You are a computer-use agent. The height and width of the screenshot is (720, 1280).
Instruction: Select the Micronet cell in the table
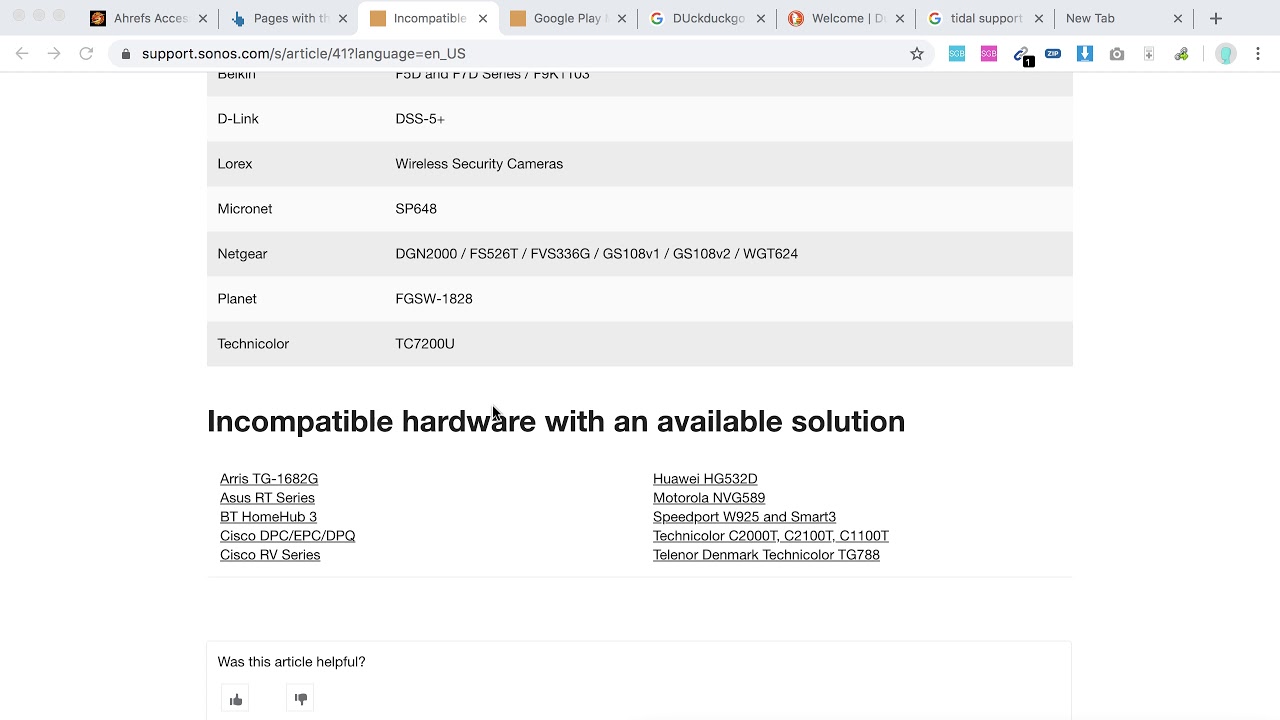[245, 209]
